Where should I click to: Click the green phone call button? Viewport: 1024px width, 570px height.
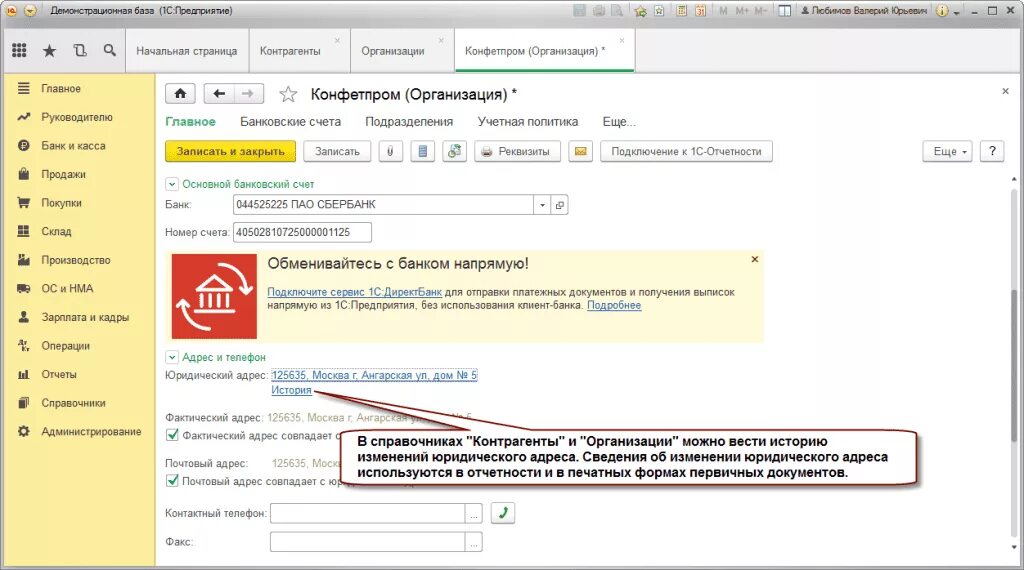point(503,513)
